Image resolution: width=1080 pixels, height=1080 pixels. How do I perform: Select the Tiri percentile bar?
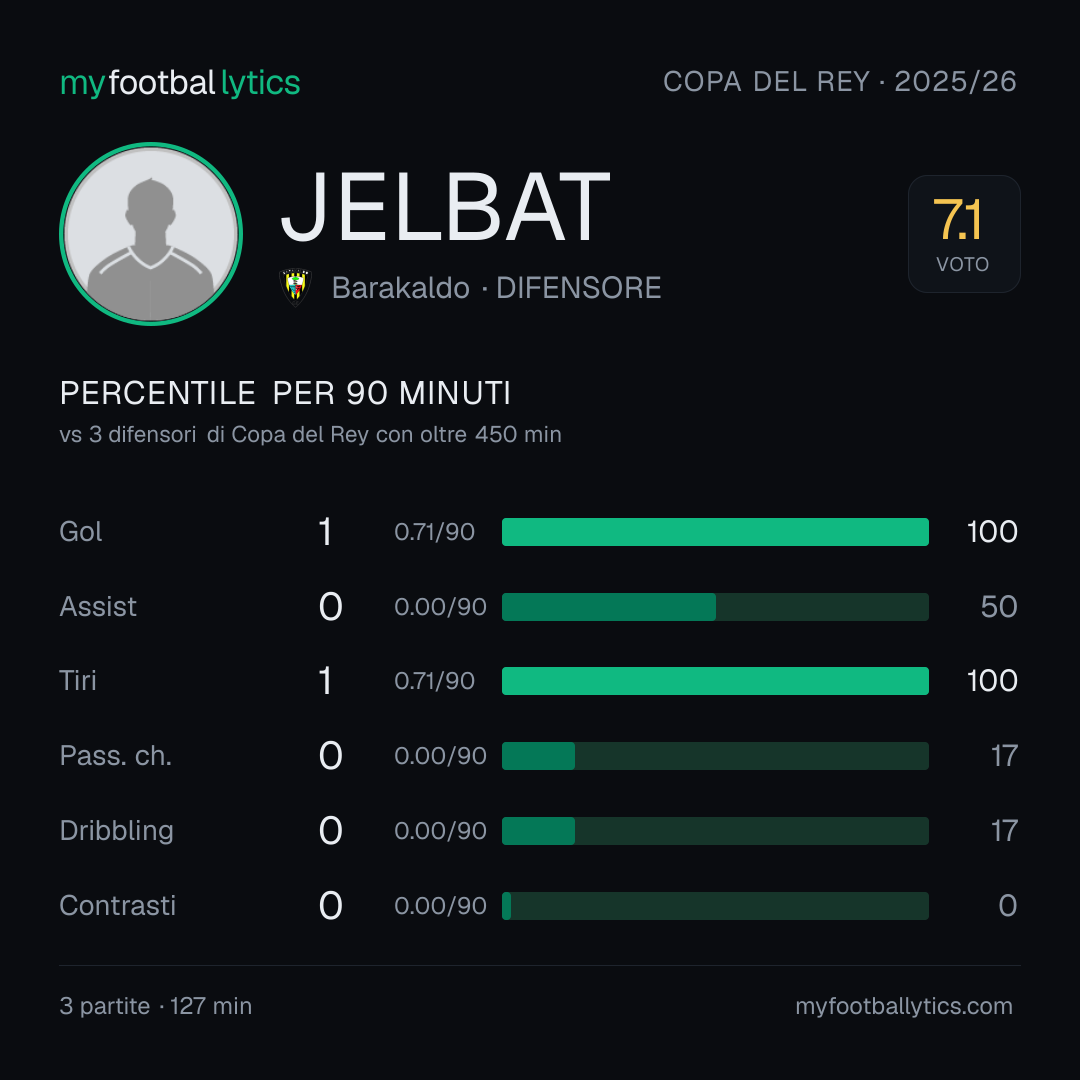click(x=715, y=681)
